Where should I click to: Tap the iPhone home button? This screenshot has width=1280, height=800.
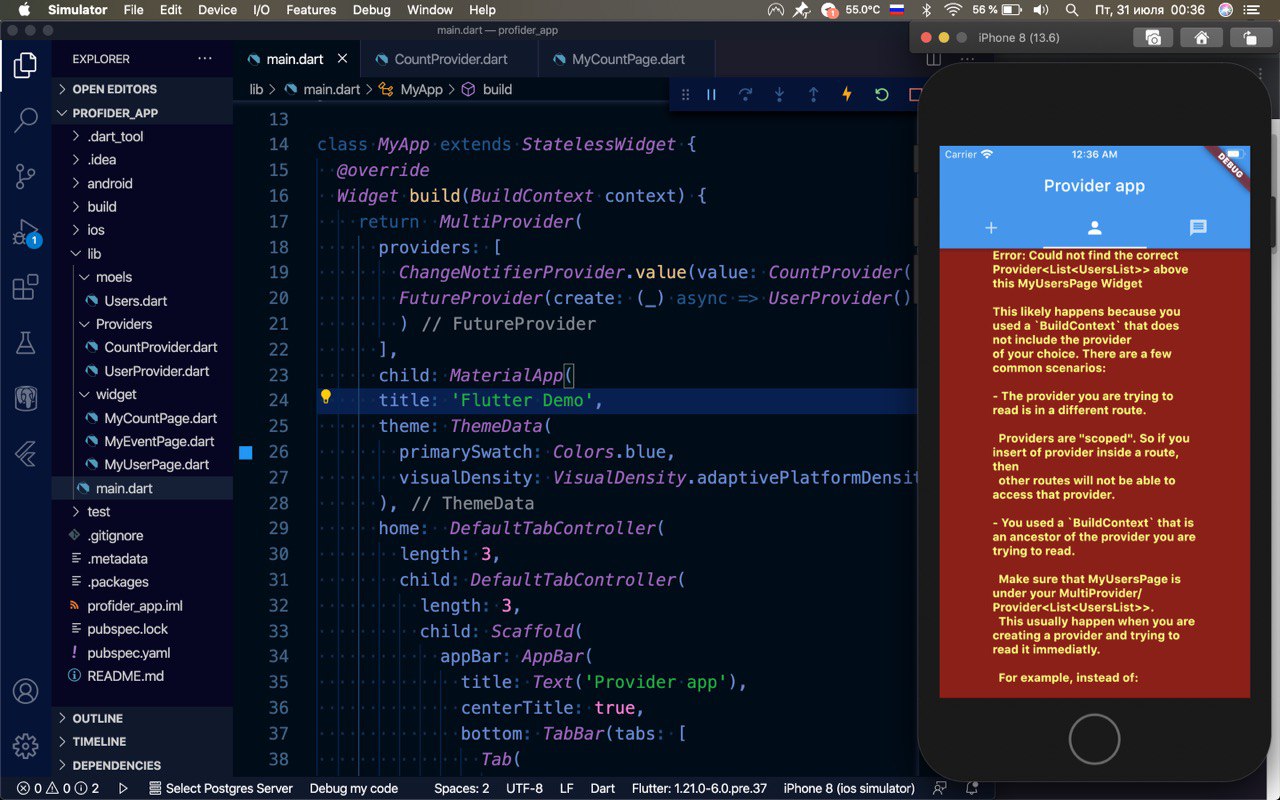point(1094,739)
